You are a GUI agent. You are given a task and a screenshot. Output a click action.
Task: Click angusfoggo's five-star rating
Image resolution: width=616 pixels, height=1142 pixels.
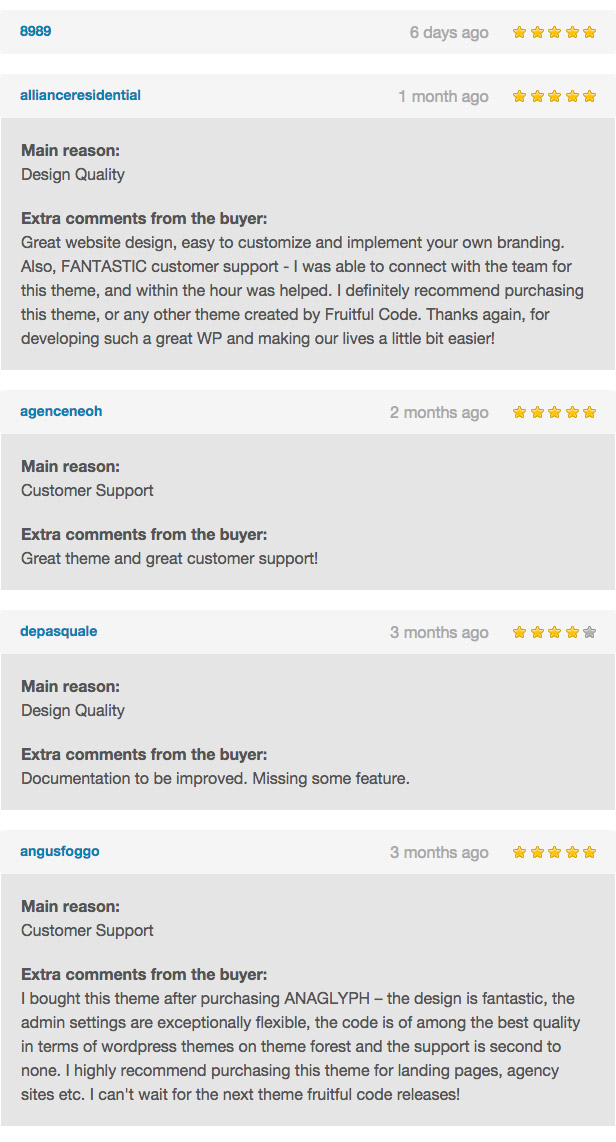554,852
